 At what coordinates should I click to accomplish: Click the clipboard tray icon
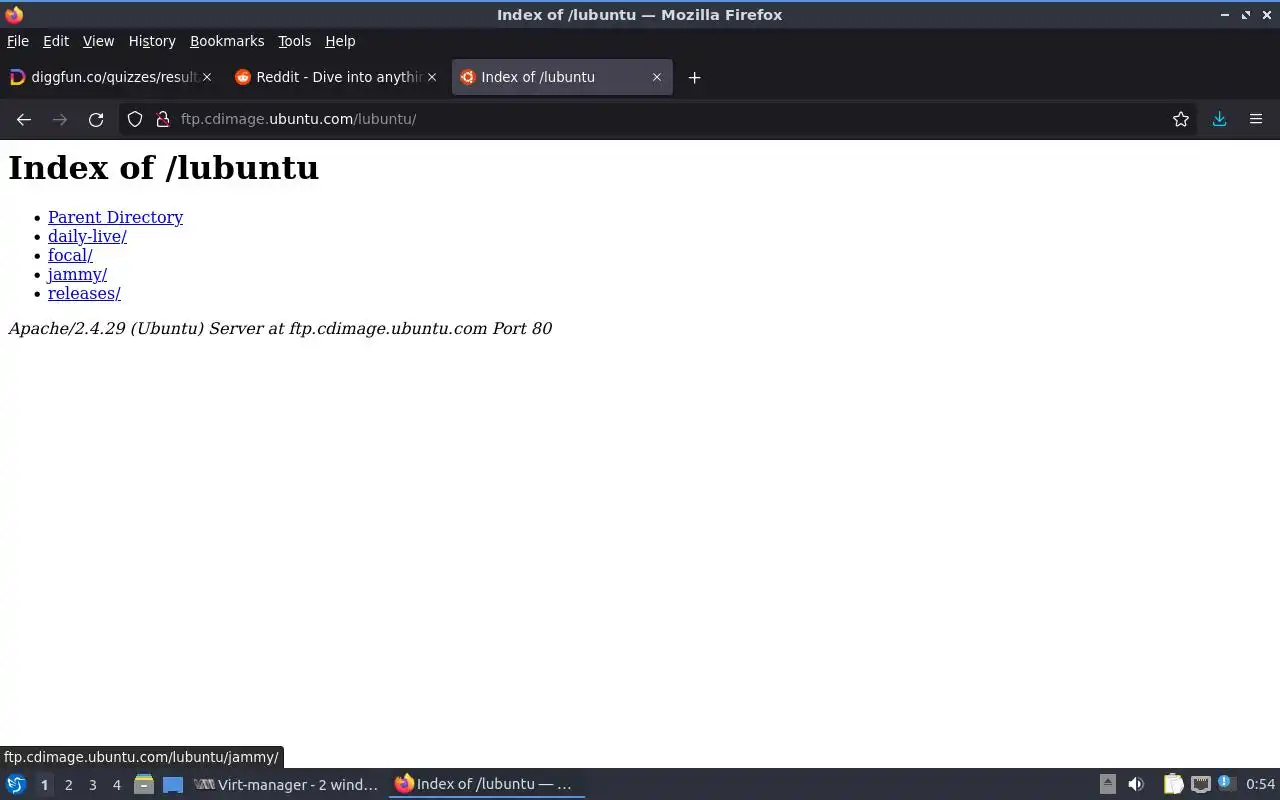[1173, 784]
